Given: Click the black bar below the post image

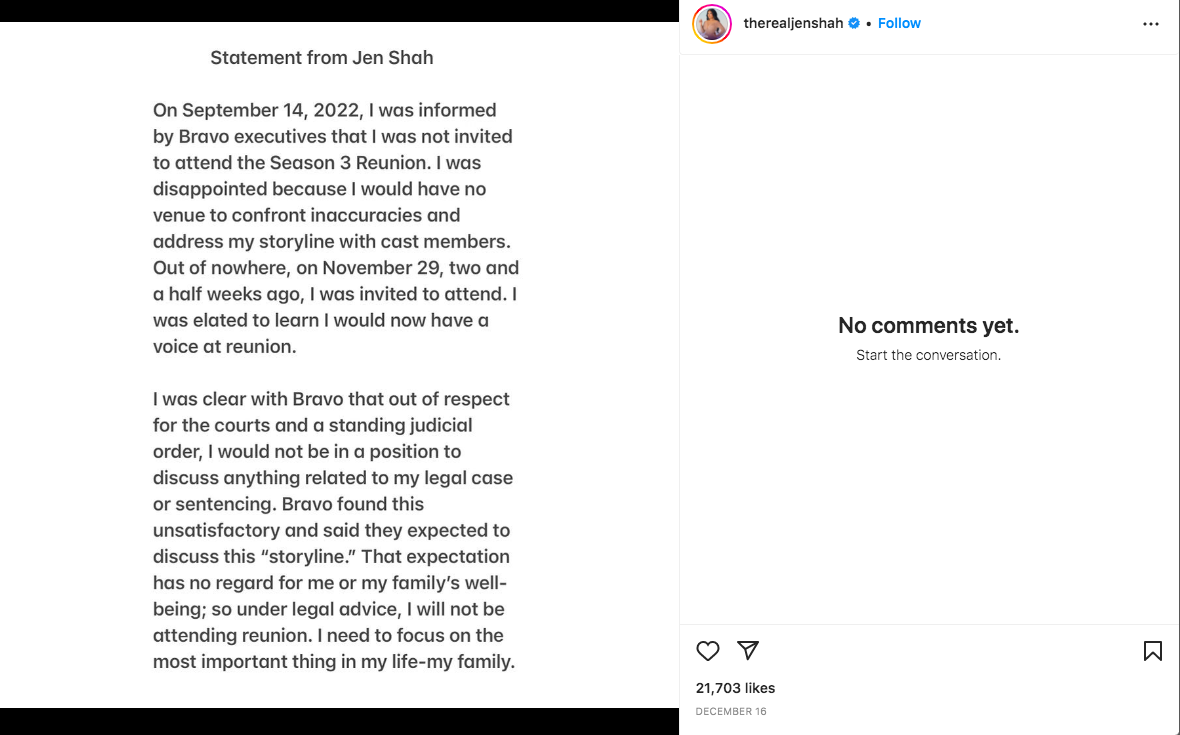Looking at the screenshot, I should click(339, 721).
